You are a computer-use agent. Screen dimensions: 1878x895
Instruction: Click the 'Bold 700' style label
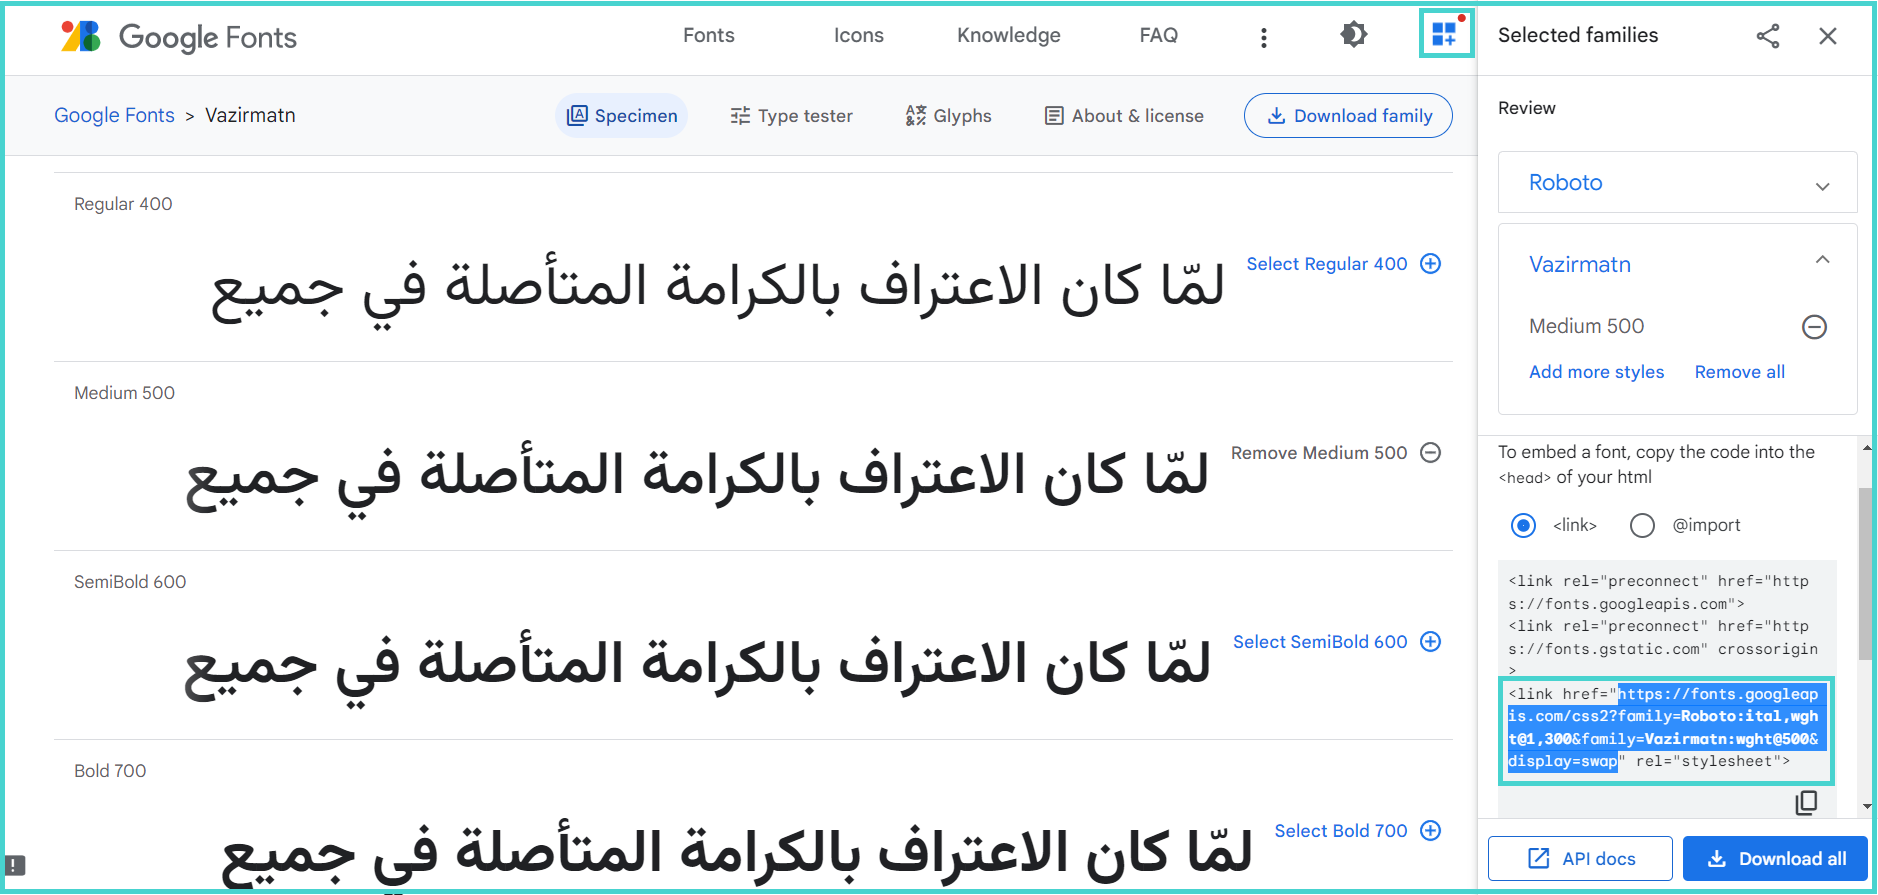[x=110, y=771]
